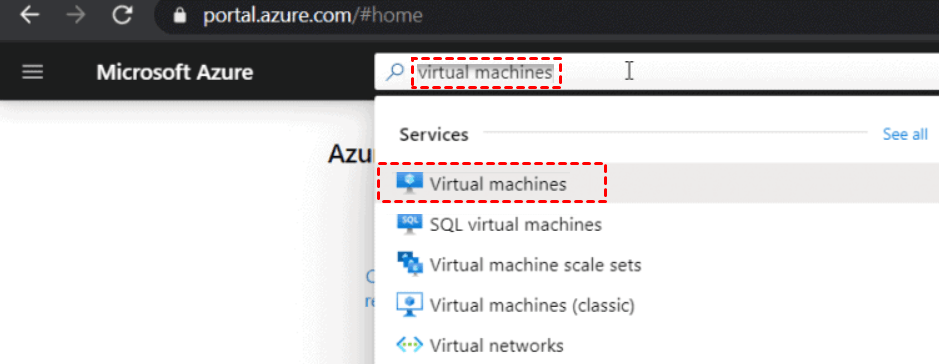Reload the Azure portal page
Image resolution: width=939 pixels, height=364 pixels.
point(122,15)
